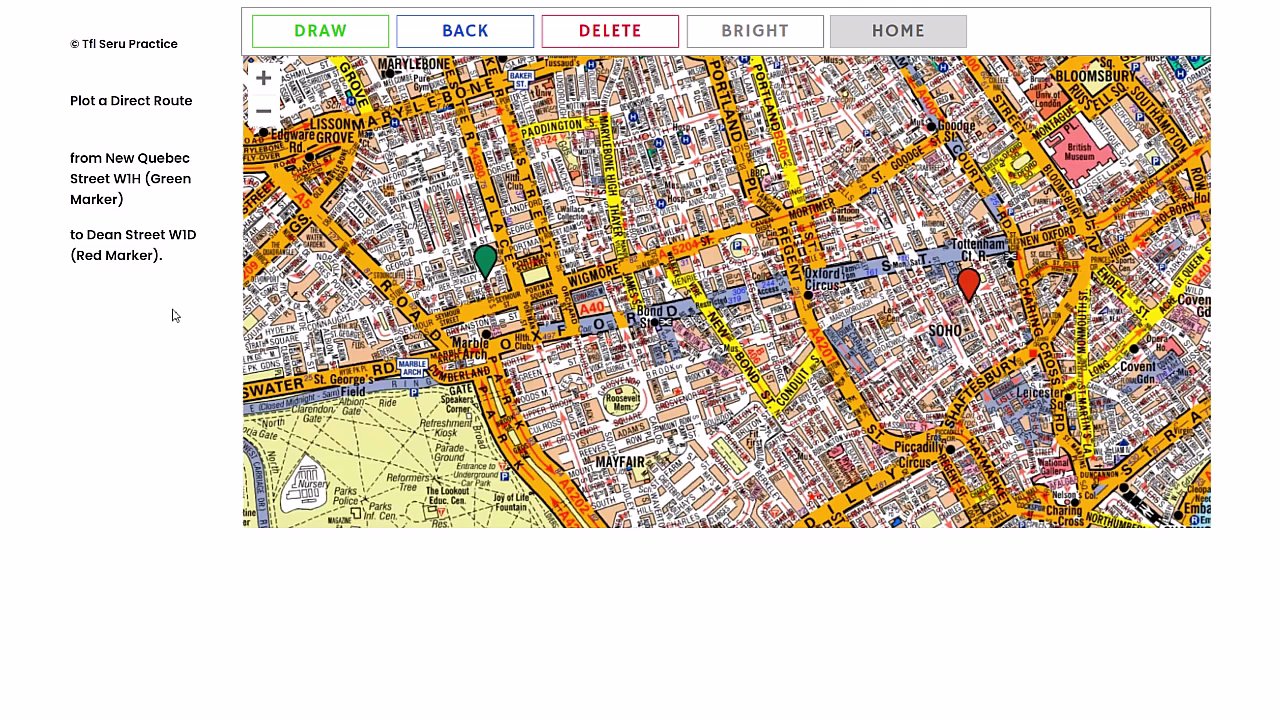The image size is (1280, 720).
Task: Click the BACK button
Action: (465, 31)
